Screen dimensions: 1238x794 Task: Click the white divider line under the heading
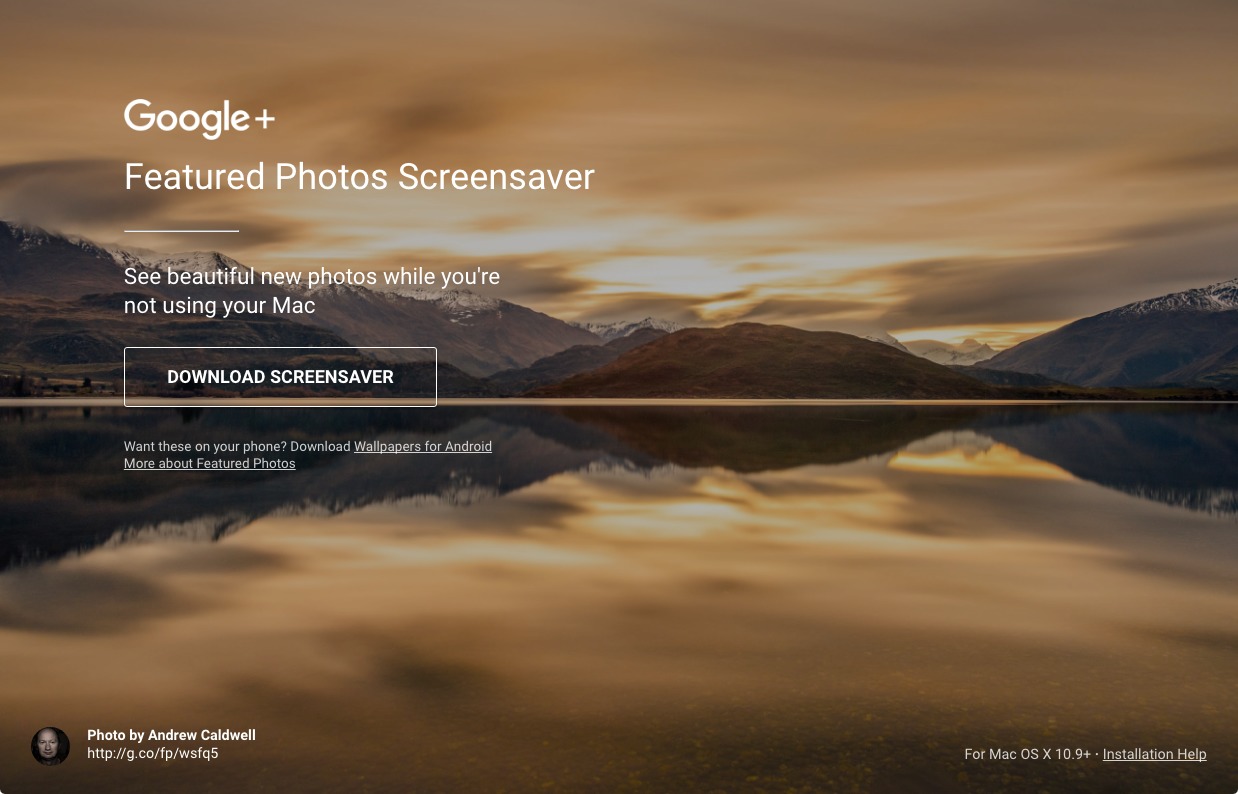181,230
